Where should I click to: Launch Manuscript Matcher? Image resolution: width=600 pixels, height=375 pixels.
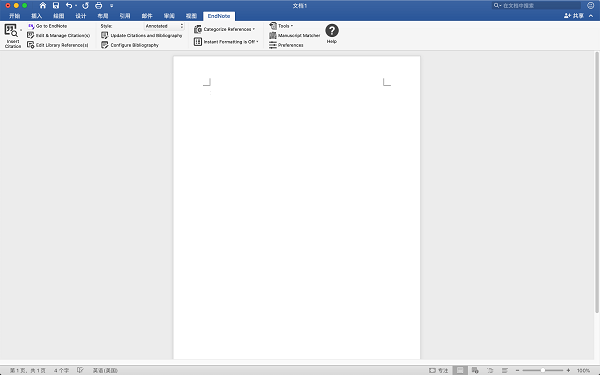pos(294,35)
